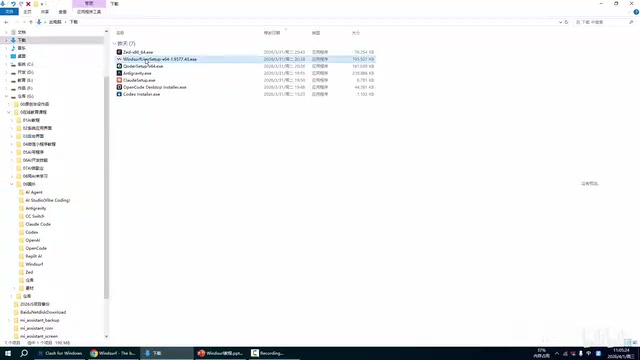Open the Claude Code folder in tree
640x360 pixels.
(38, 224)
